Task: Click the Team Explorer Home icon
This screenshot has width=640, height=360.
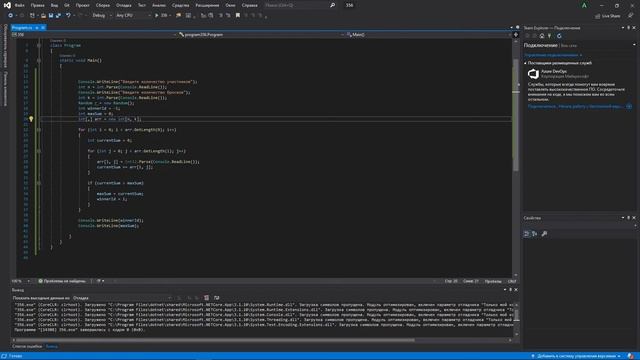Action: click(542, 36)
